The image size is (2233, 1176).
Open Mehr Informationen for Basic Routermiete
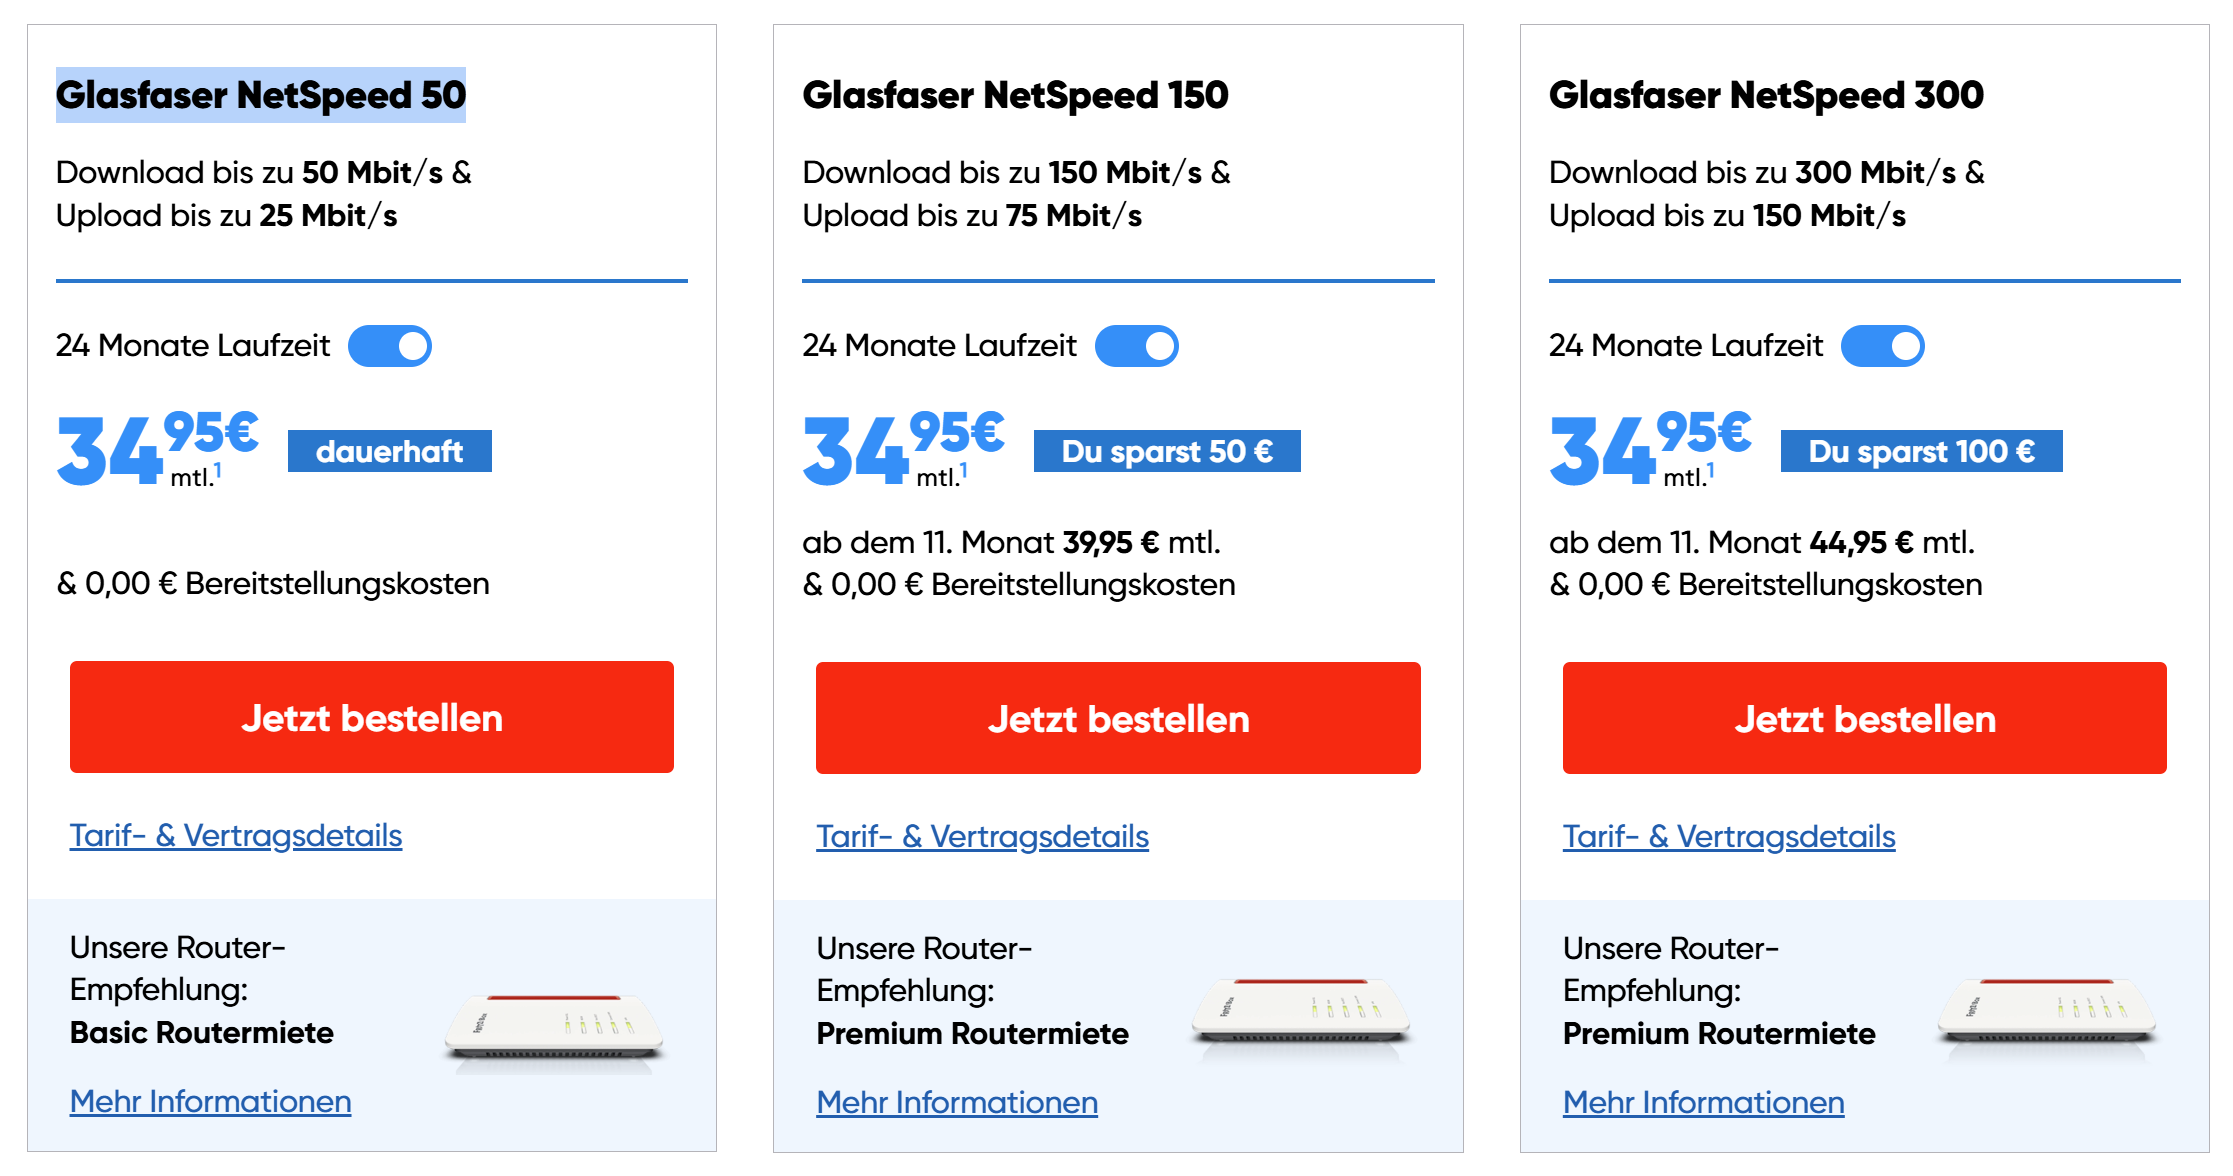coord(210,1101)
